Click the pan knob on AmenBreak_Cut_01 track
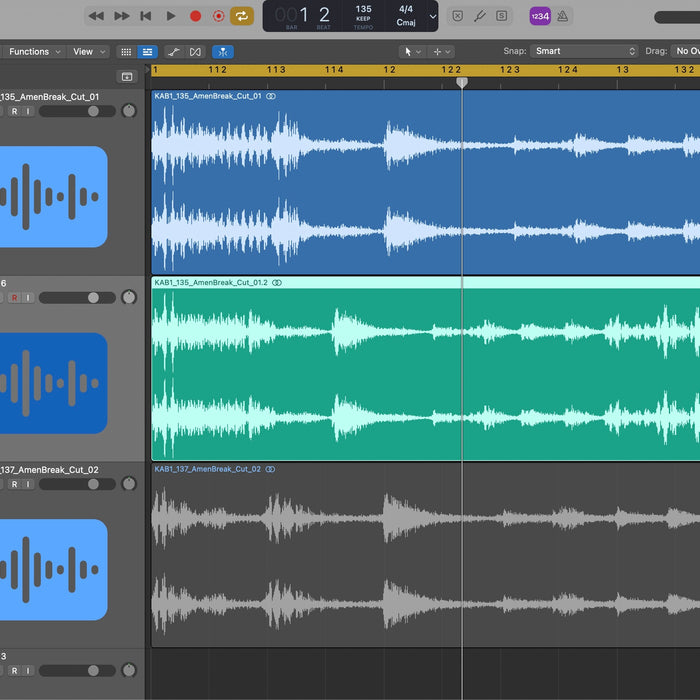The image size is (700, 700). 129,111
